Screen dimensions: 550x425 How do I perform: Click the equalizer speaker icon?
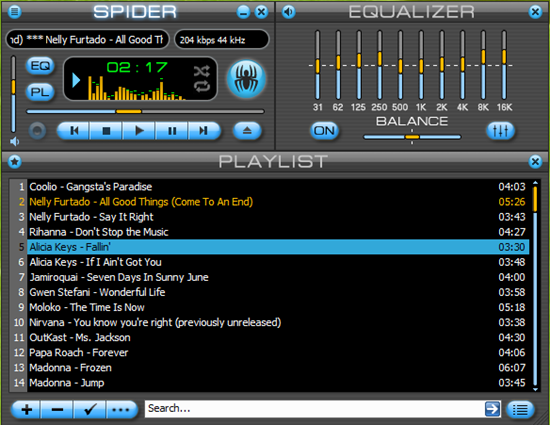[x=288, y=12]
